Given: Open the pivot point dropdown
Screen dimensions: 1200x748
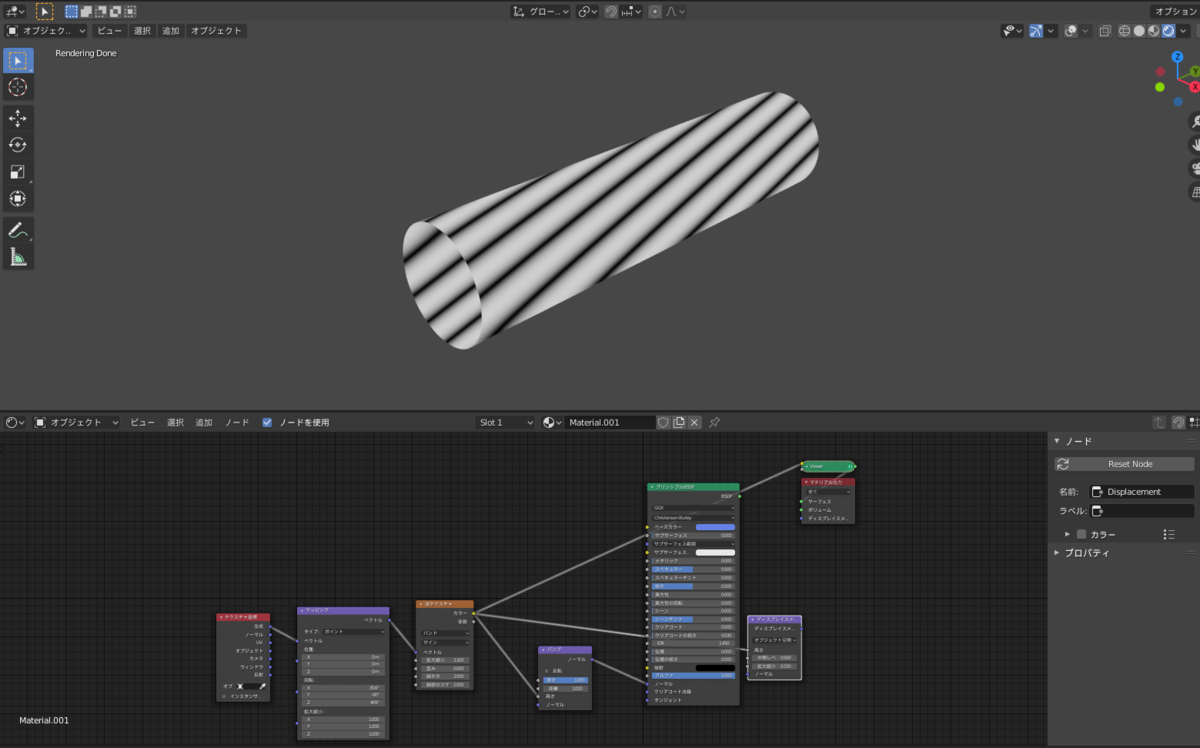Looking at the screenshot, I should tap(587, 11).
